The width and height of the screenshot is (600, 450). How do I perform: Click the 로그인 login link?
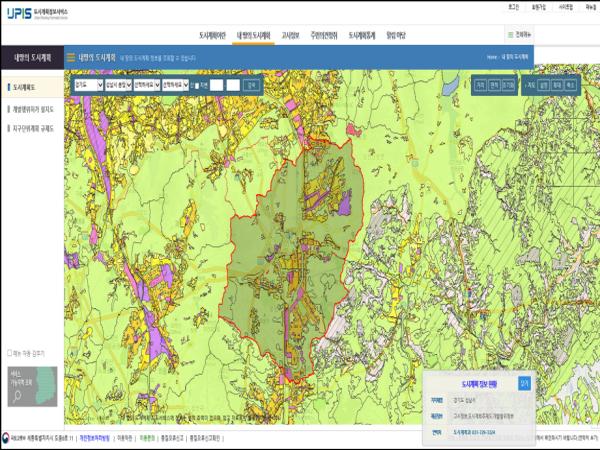[x=513, y=6]
